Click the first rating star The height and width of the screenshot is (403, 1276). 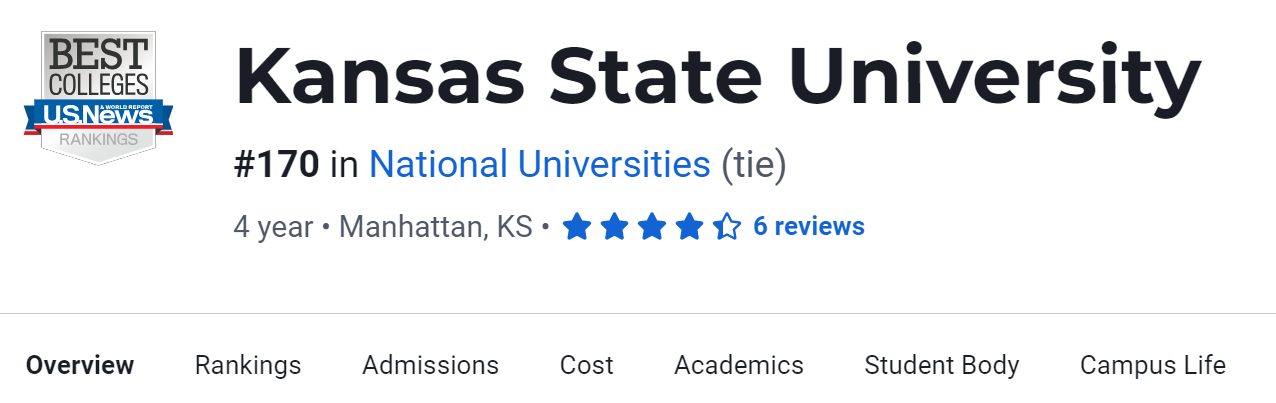[576, 228]
